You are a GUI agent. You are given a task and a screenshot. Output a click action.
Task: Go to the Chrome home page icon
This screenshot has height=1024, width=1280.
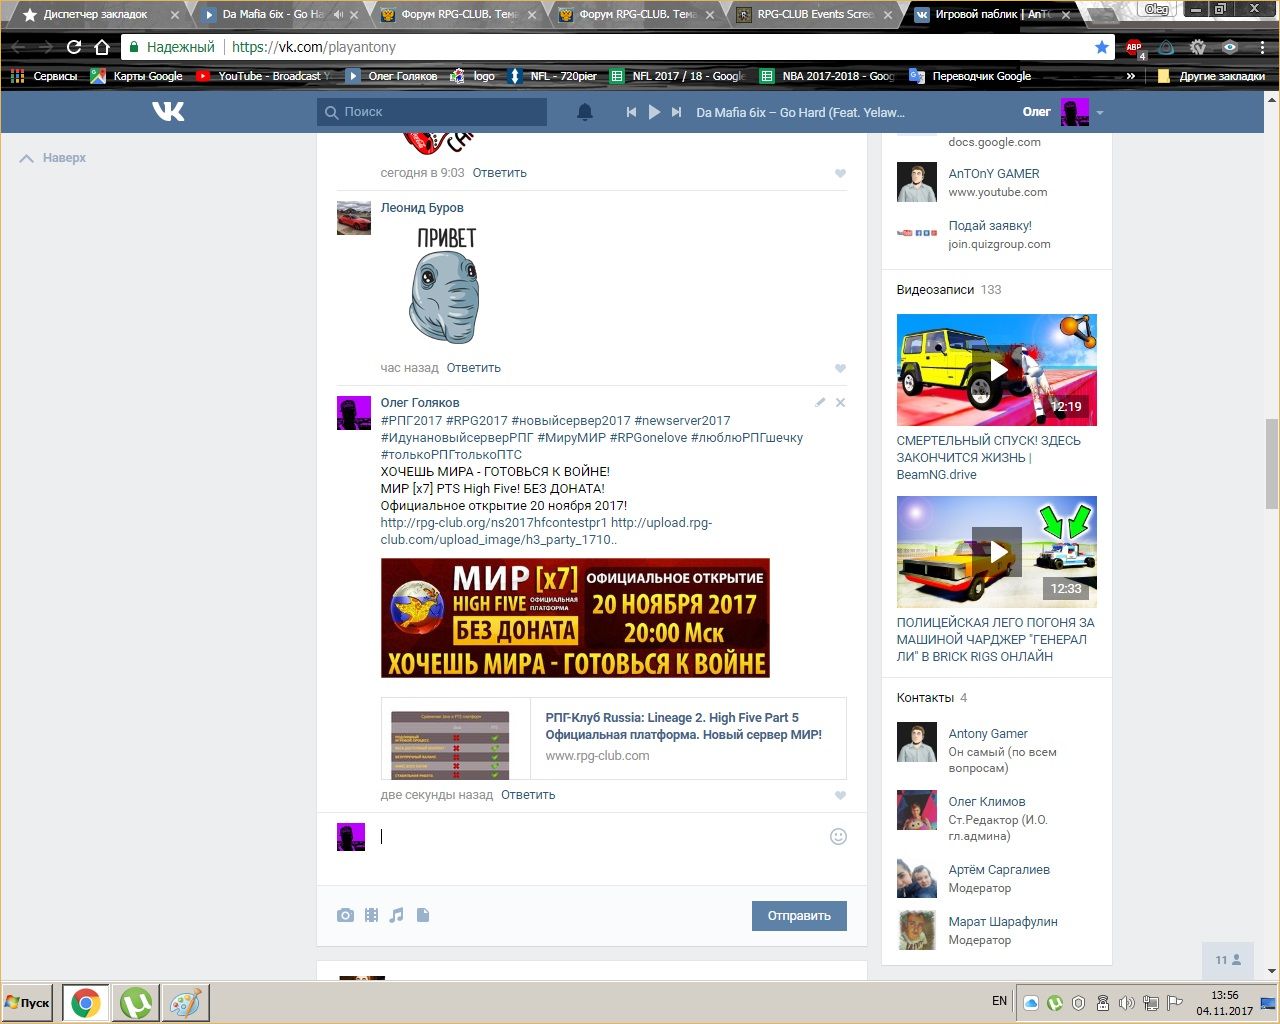point(102,47)
